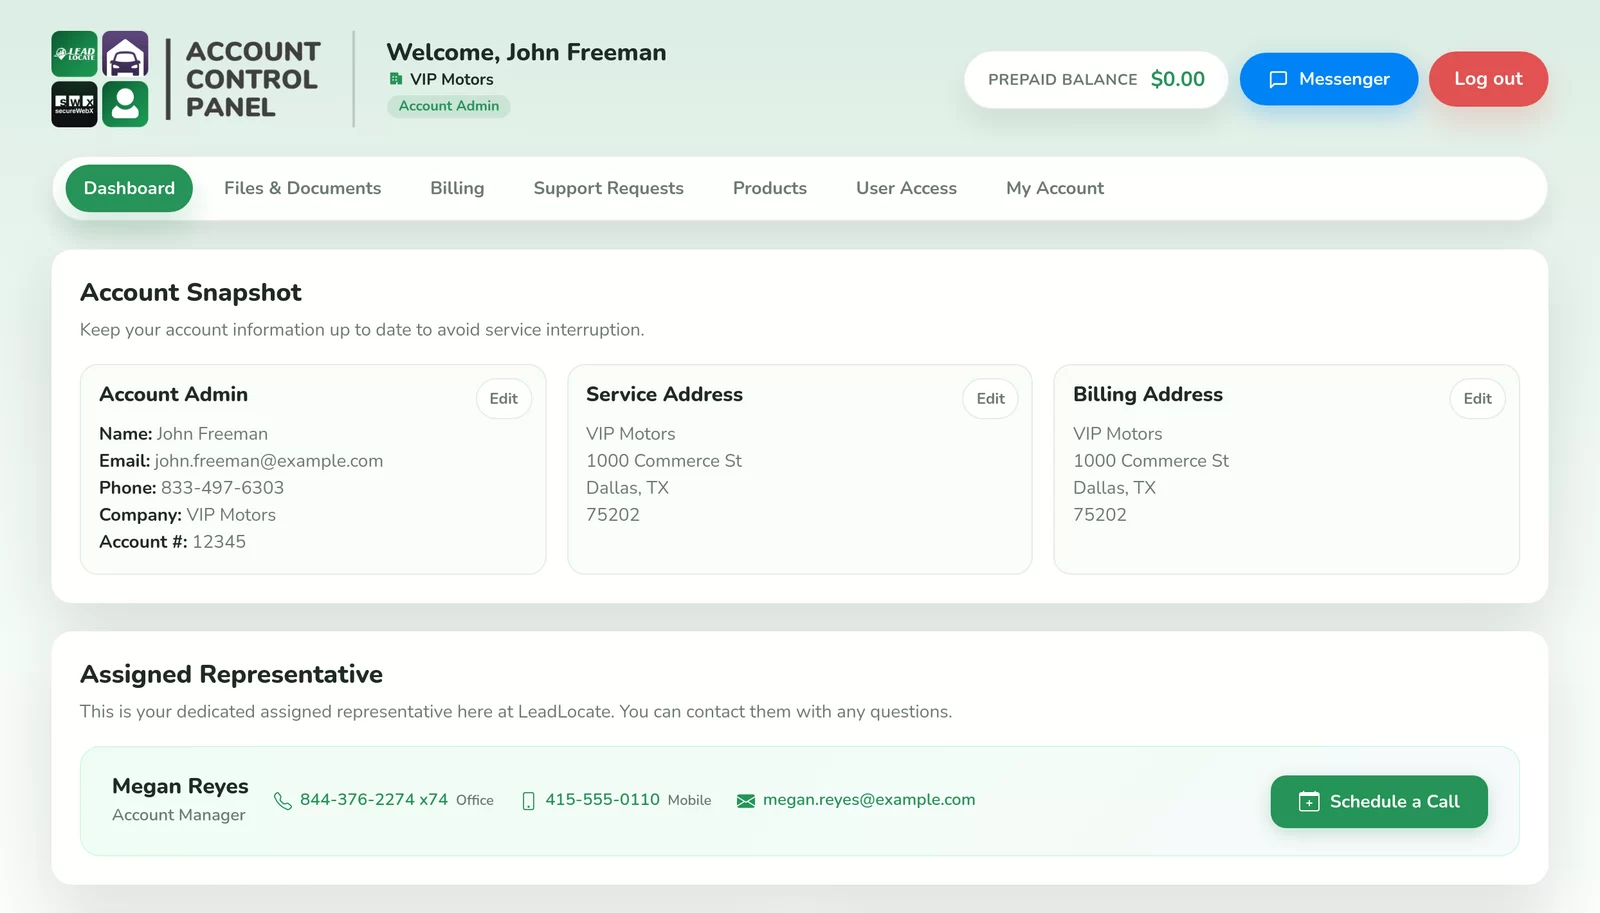Click the mobile phone icon
Viewport: 1600px width, 913px height.
(x=529, y=801)
